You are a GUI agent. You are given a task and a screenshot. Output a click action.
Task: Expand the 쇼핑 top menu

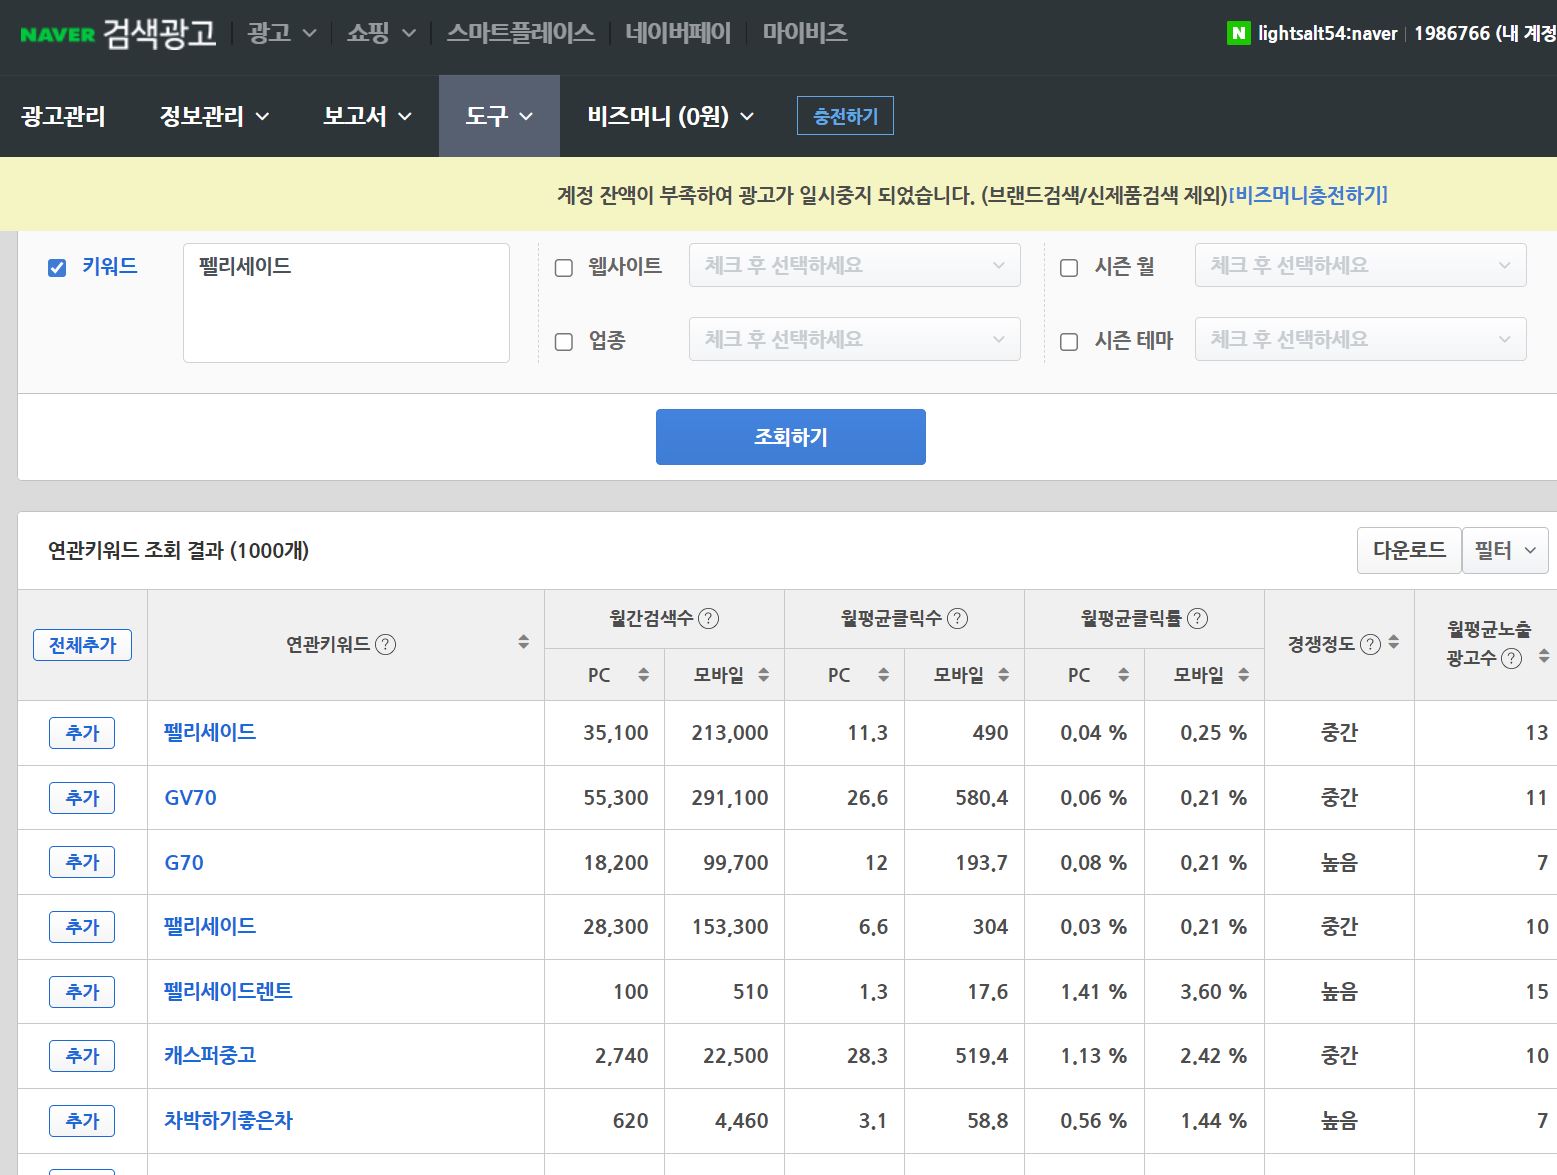380,33
